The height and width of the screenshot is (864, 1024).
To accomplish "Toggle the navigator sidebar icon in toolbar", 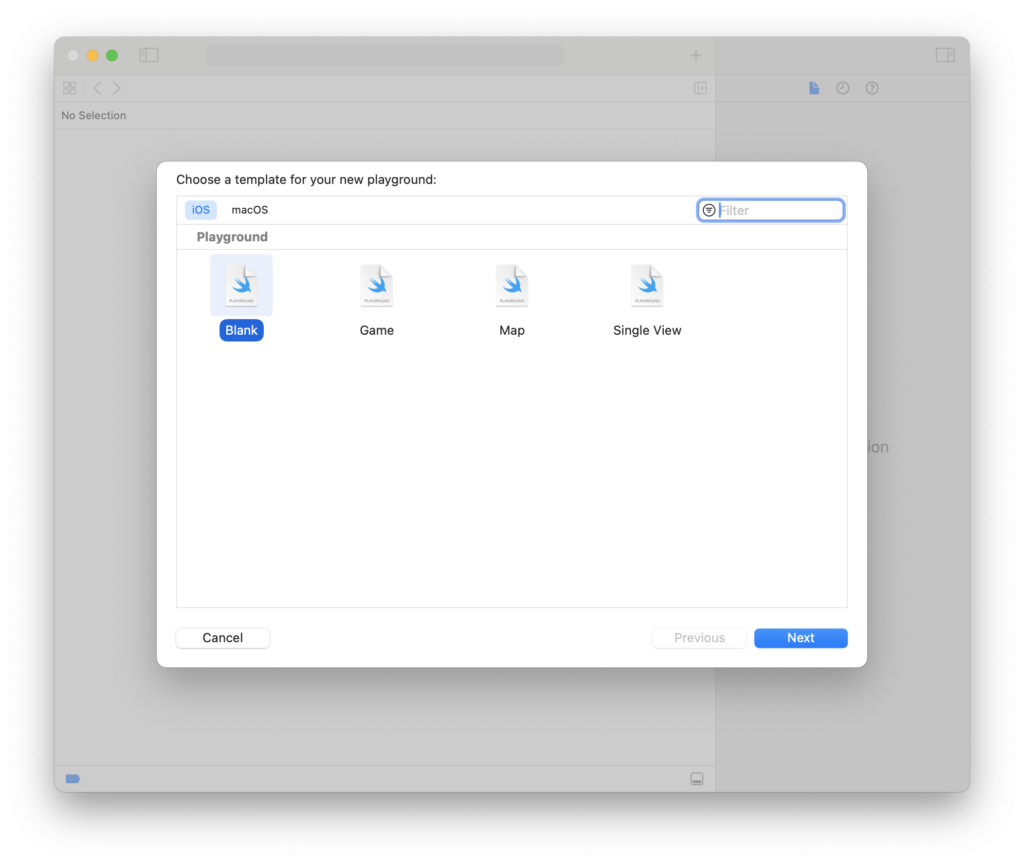I will 149,56.
